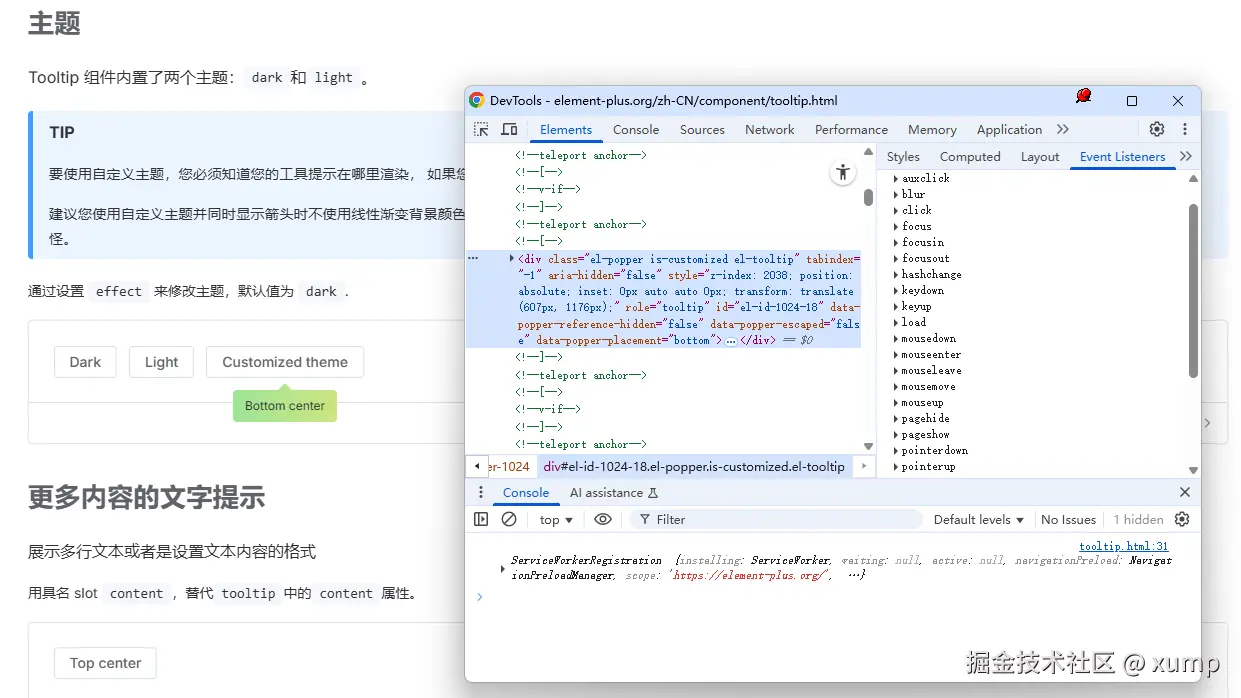Clear the console with the ban icon

pyautogui.click(x=509, y=519)
